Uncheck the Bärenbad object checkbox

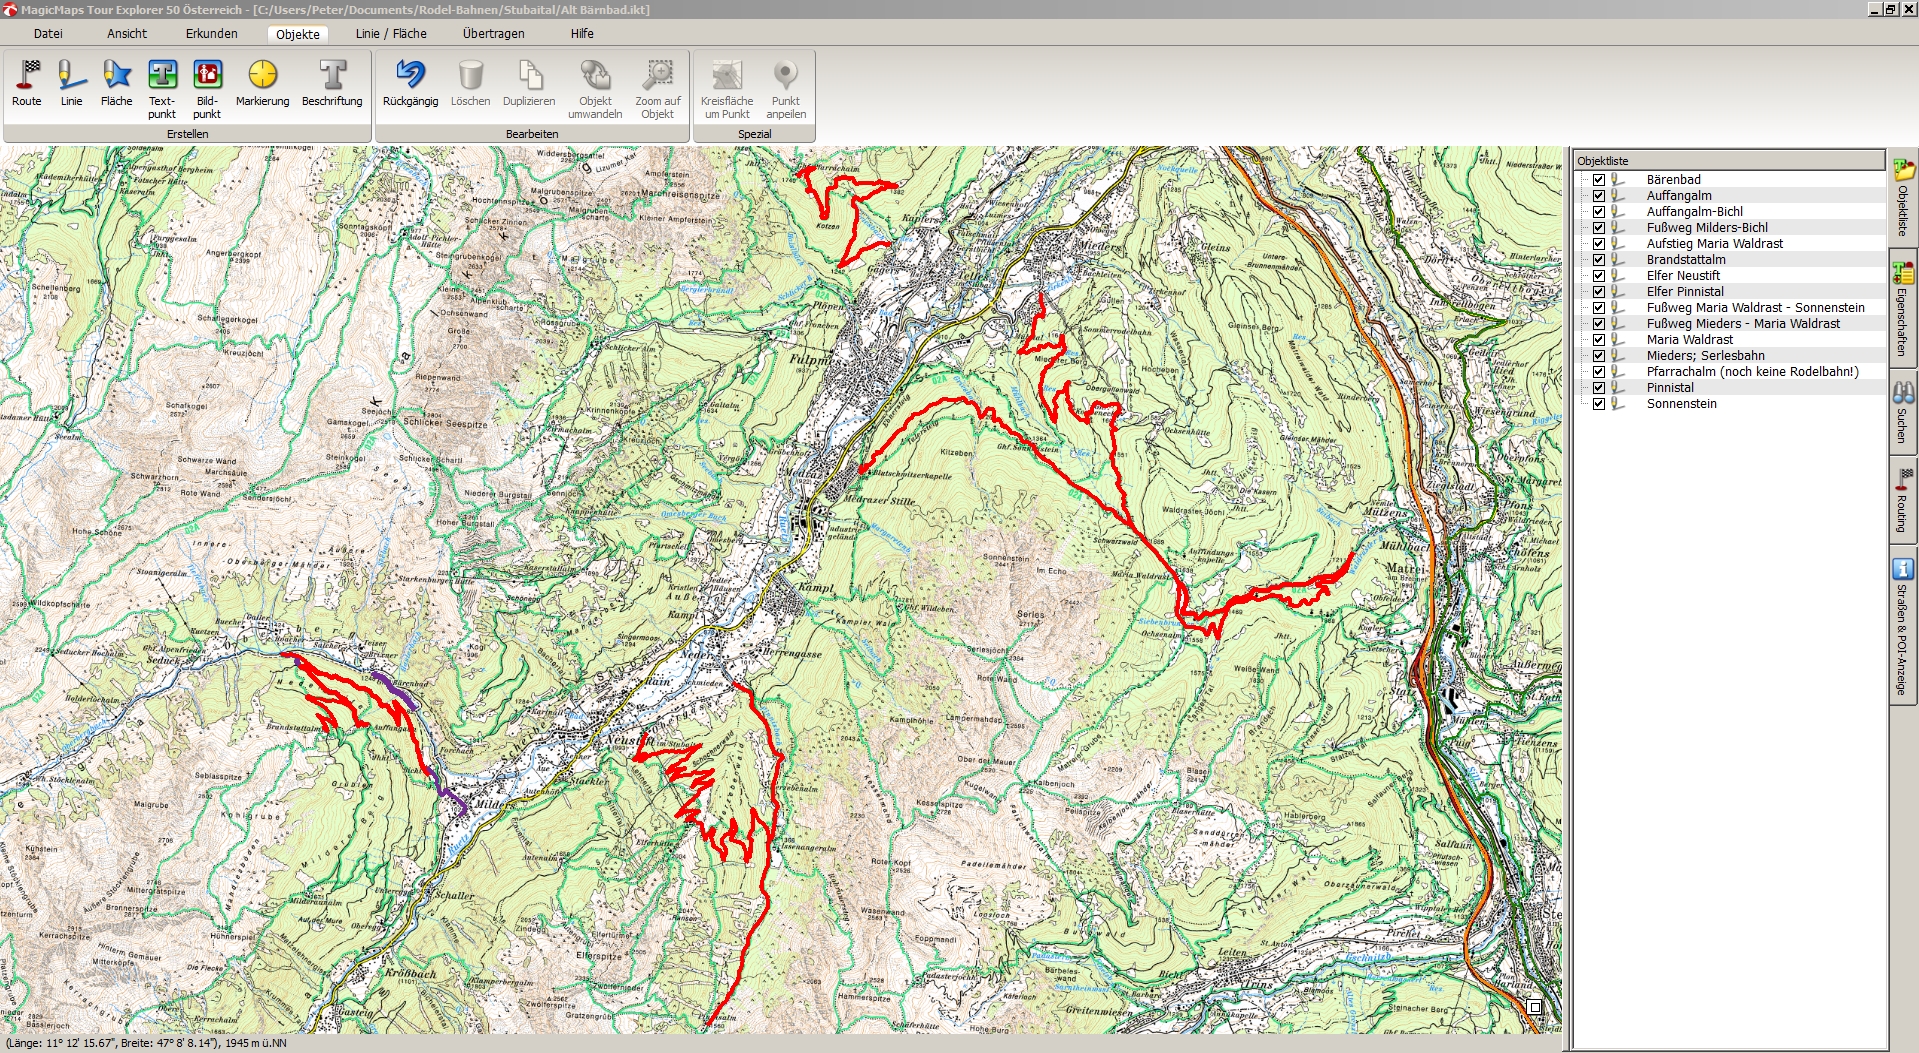[x=1599, y=180]
